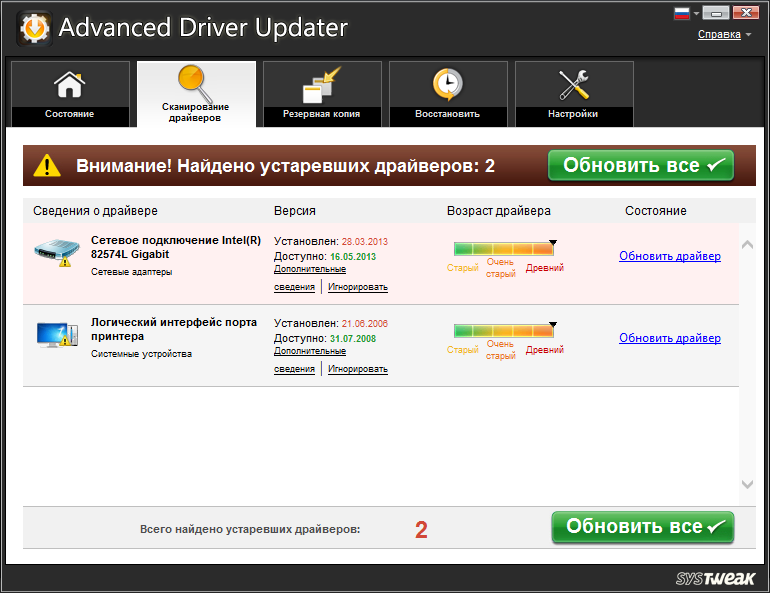Click the Intel network adapter device icon
The width and height of the screenshot is (770, 593).
pos(57,253)
